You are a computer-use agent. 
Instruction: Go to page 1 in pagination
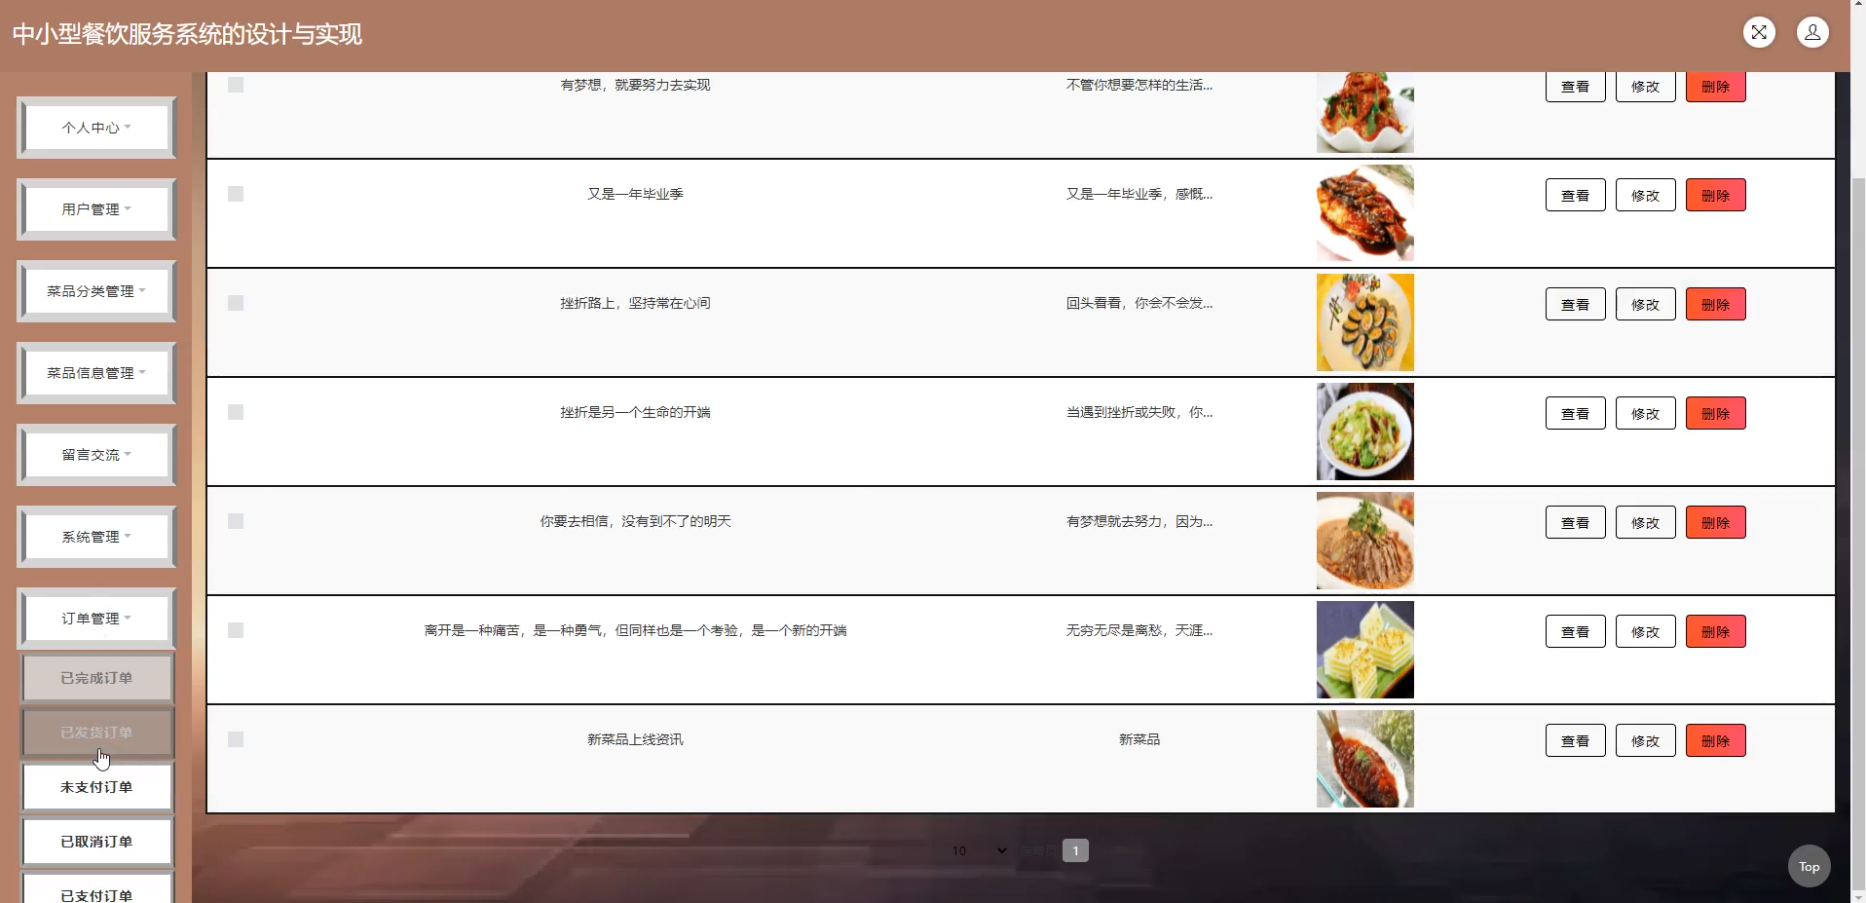click(x=1075, y=850)
